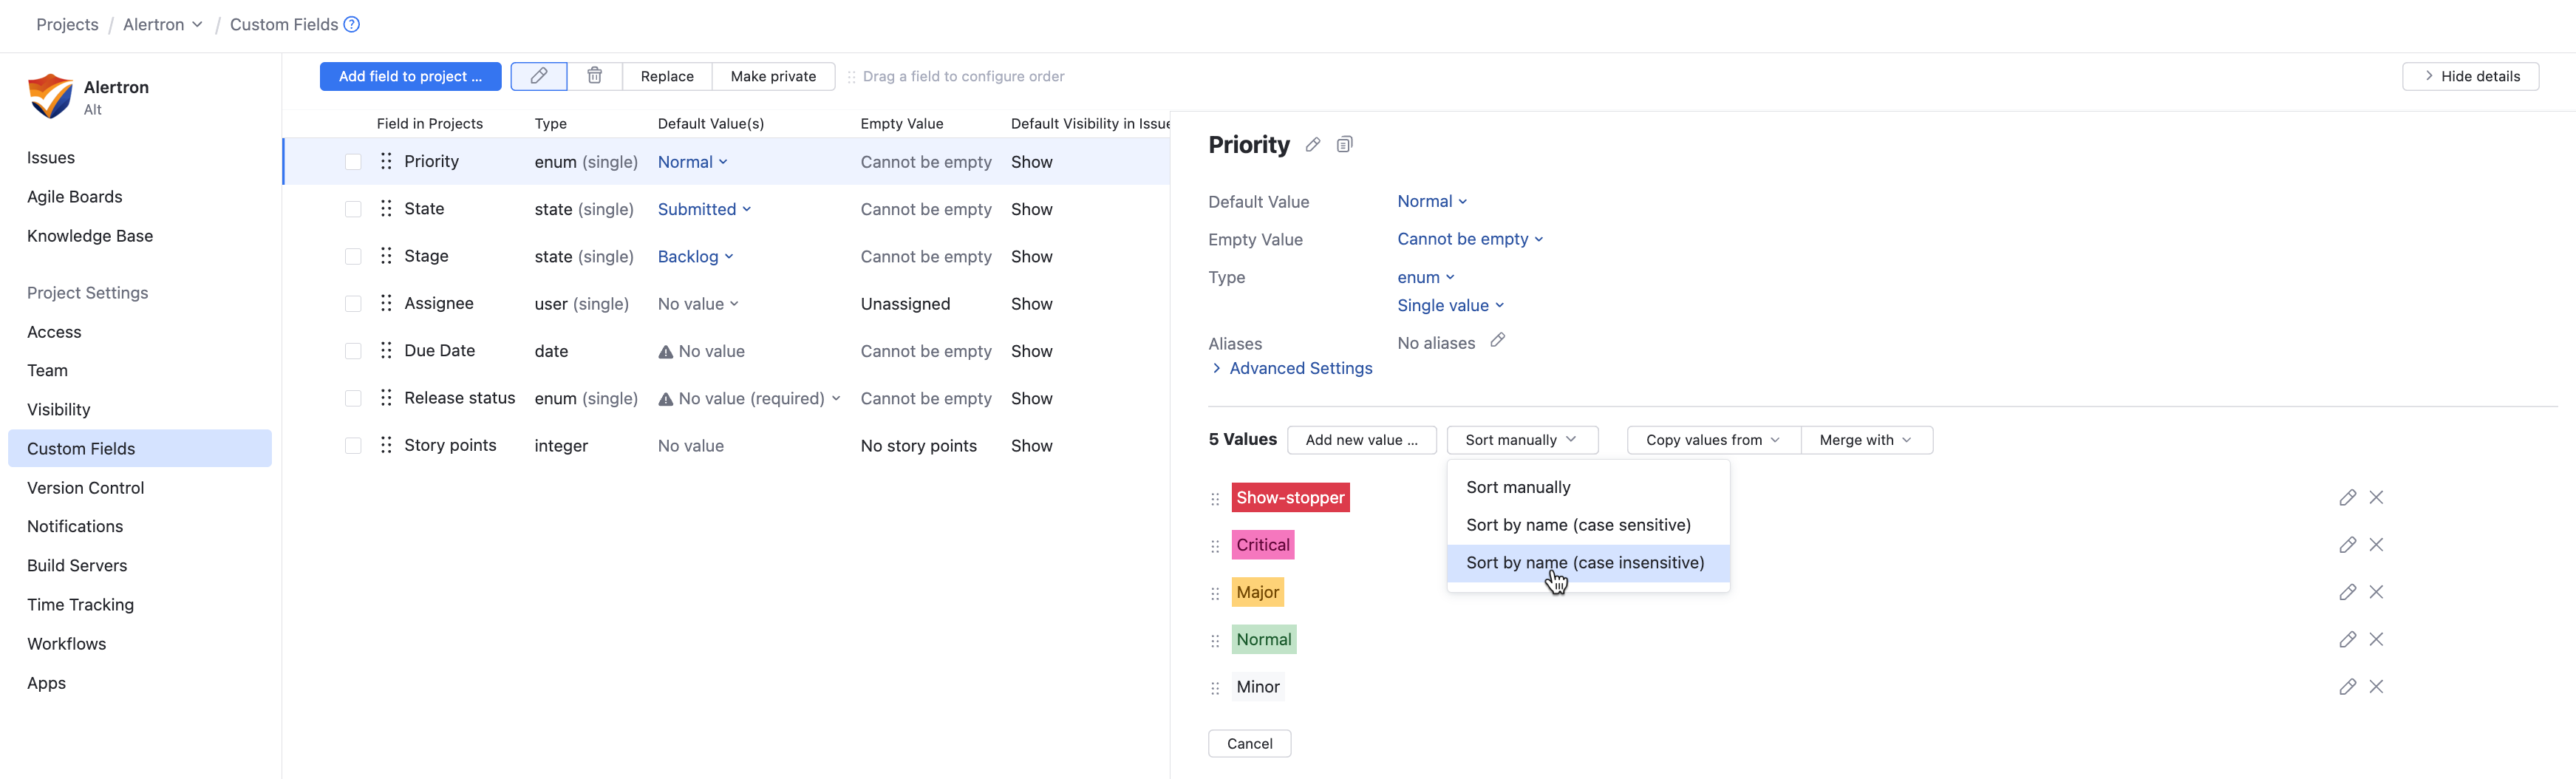Click the pencil edit icon in toolbar
Viewport: 2576px width, 779px height.
(539, 76)
